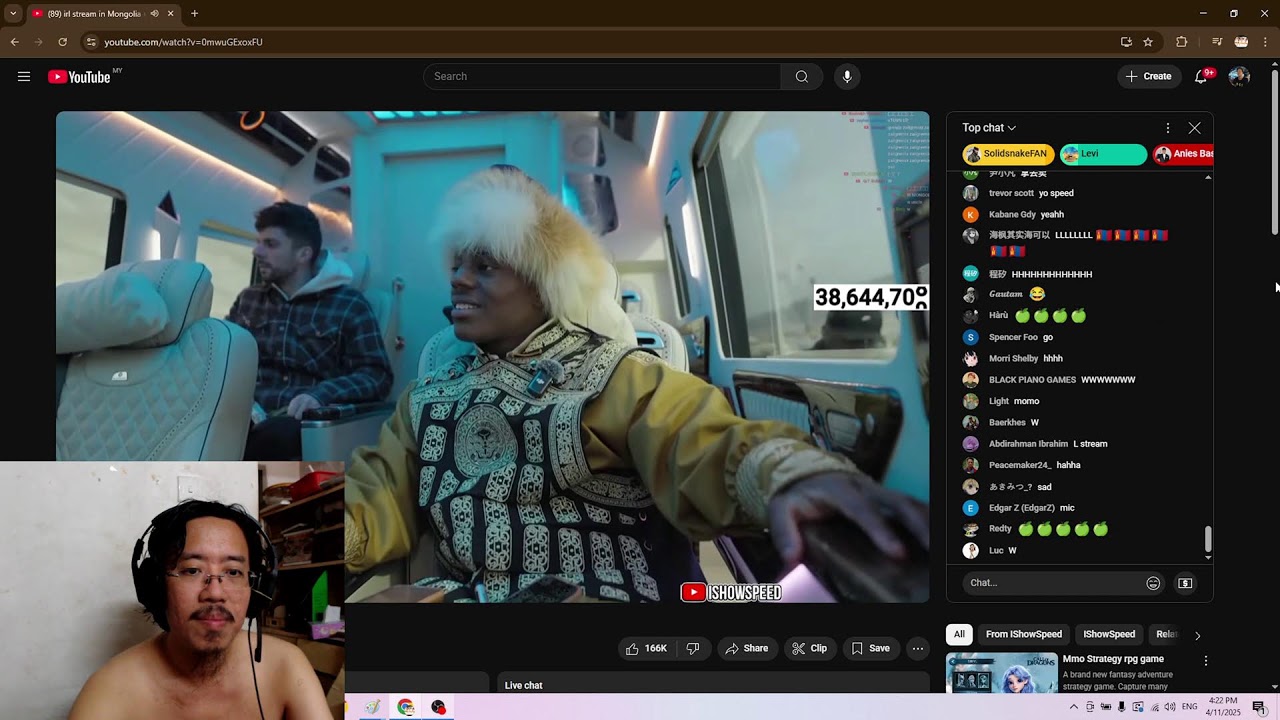Click the video player area

492,357
